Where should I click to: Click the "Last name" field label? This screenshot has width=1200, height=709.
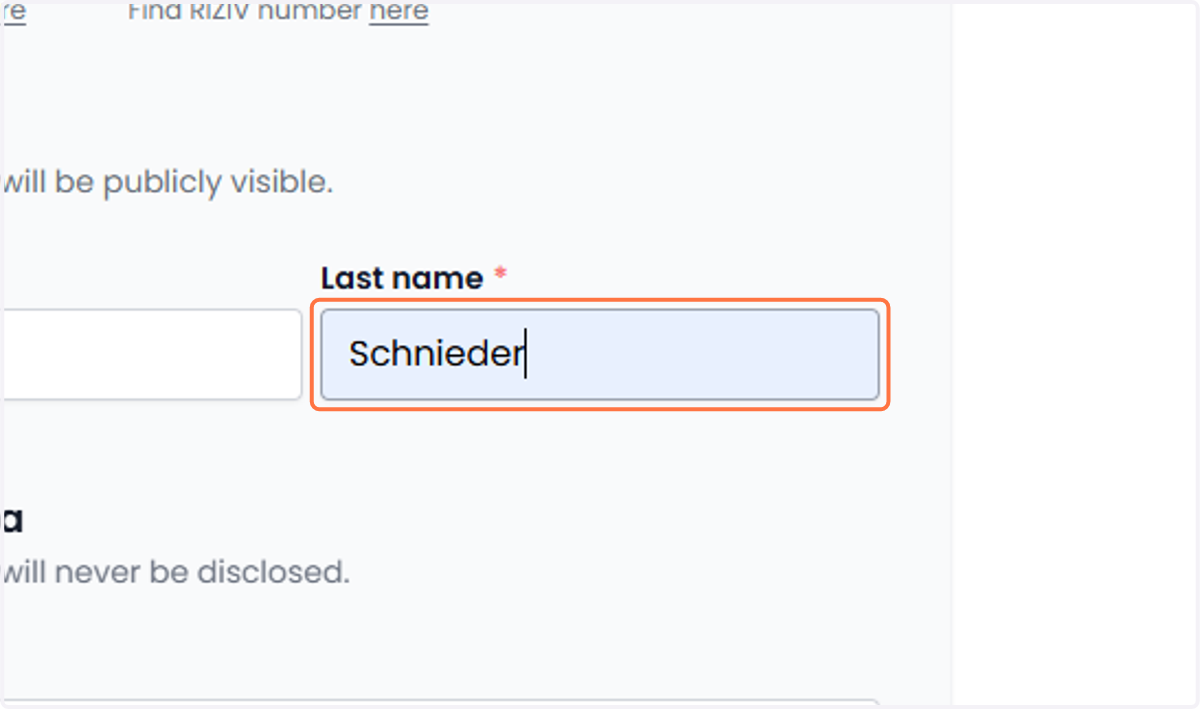tap(402, 278)
